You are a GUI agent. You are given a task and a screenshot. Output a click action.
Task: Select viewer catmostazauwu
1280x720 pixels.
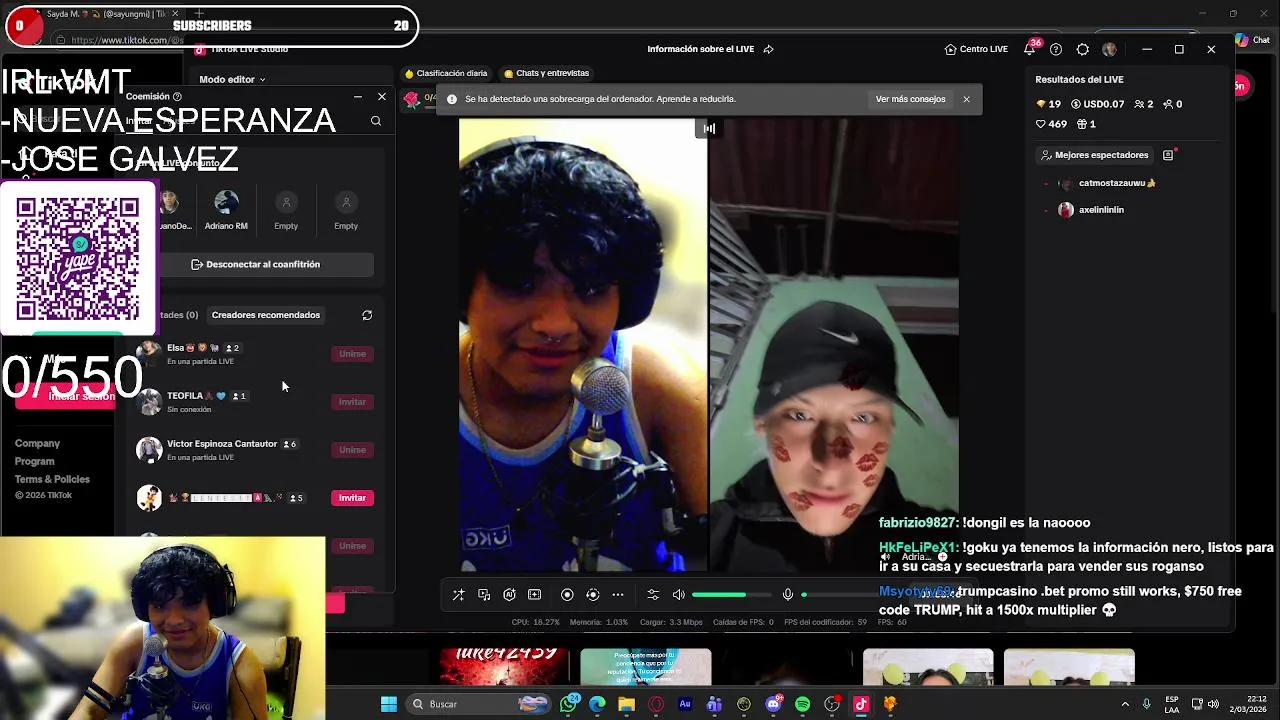[x=1116, y=183]
